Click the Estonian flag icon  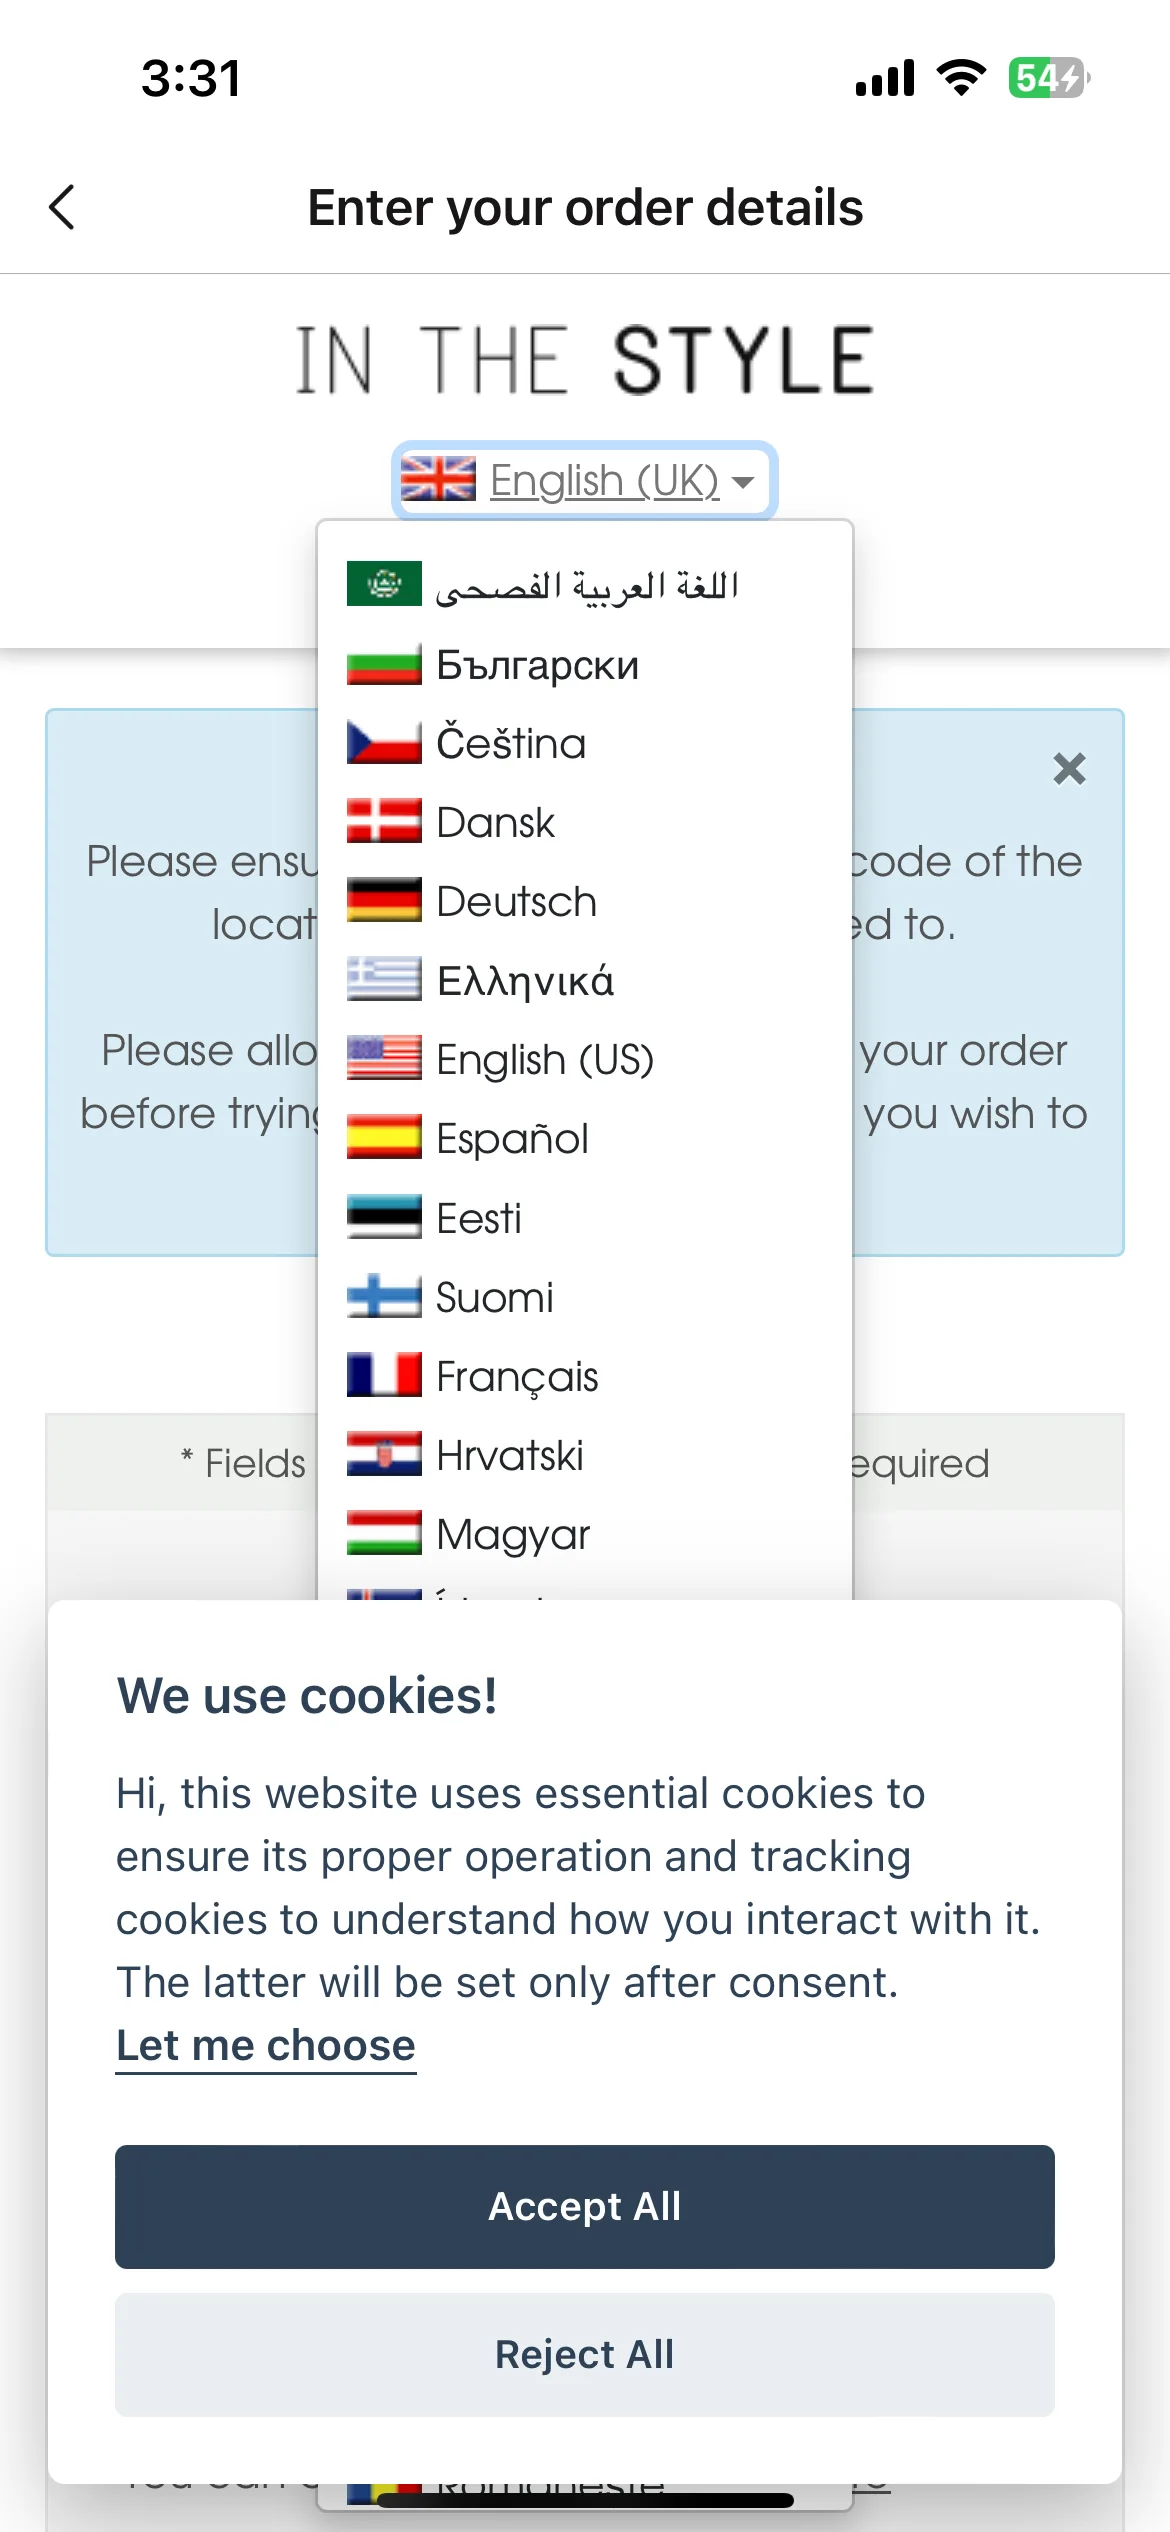coord(384,1217)
